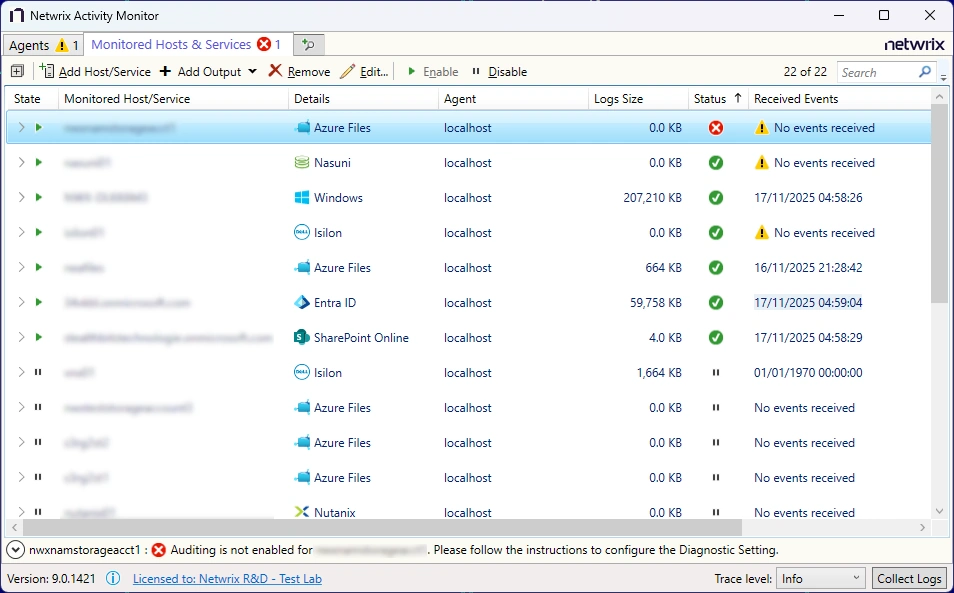Click Disable in the toolbar
This screenshot has height=593, width=954.
(498, 72)
